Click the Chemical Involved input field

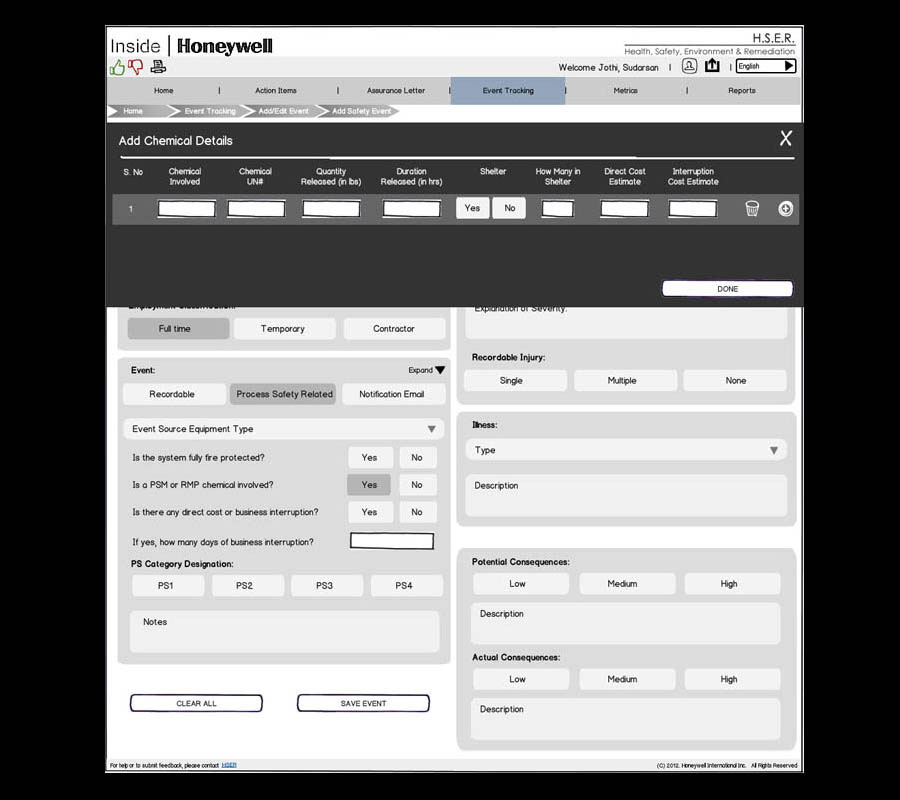click(186, 209)
